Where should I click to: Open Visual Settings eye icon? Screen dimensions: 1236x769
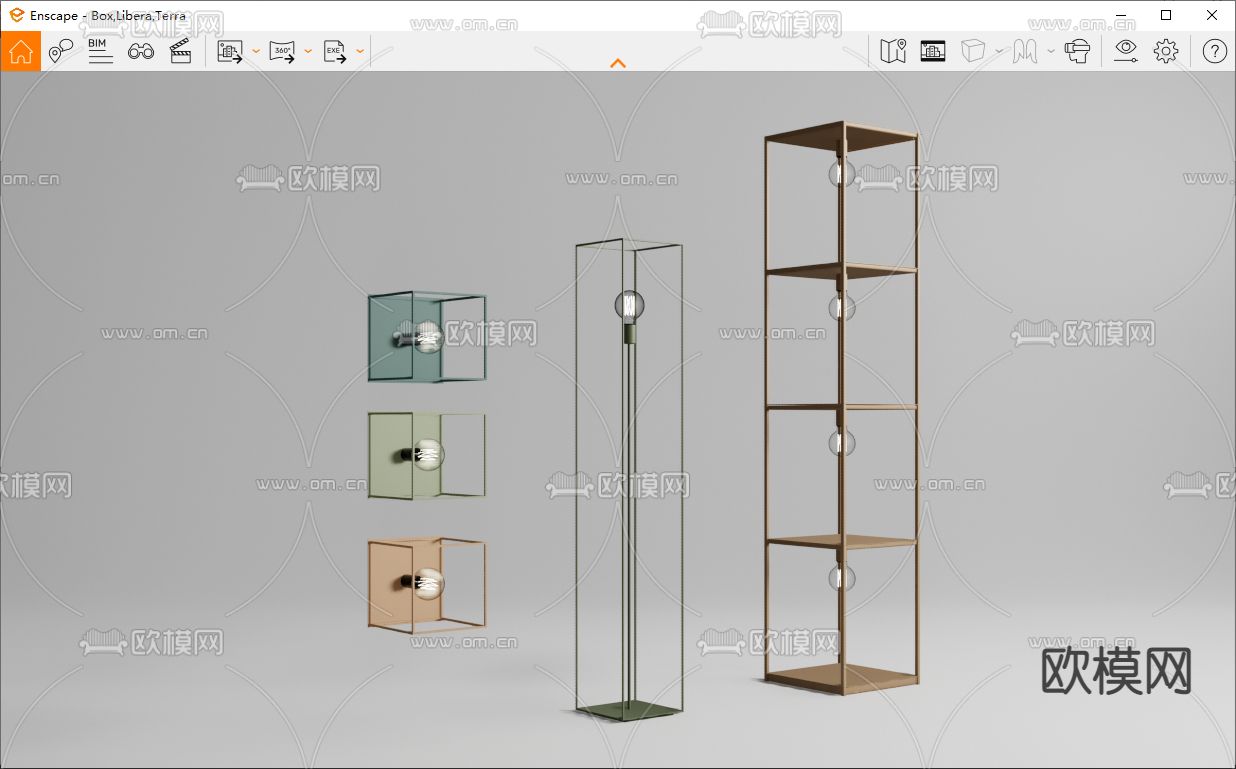1126,51
